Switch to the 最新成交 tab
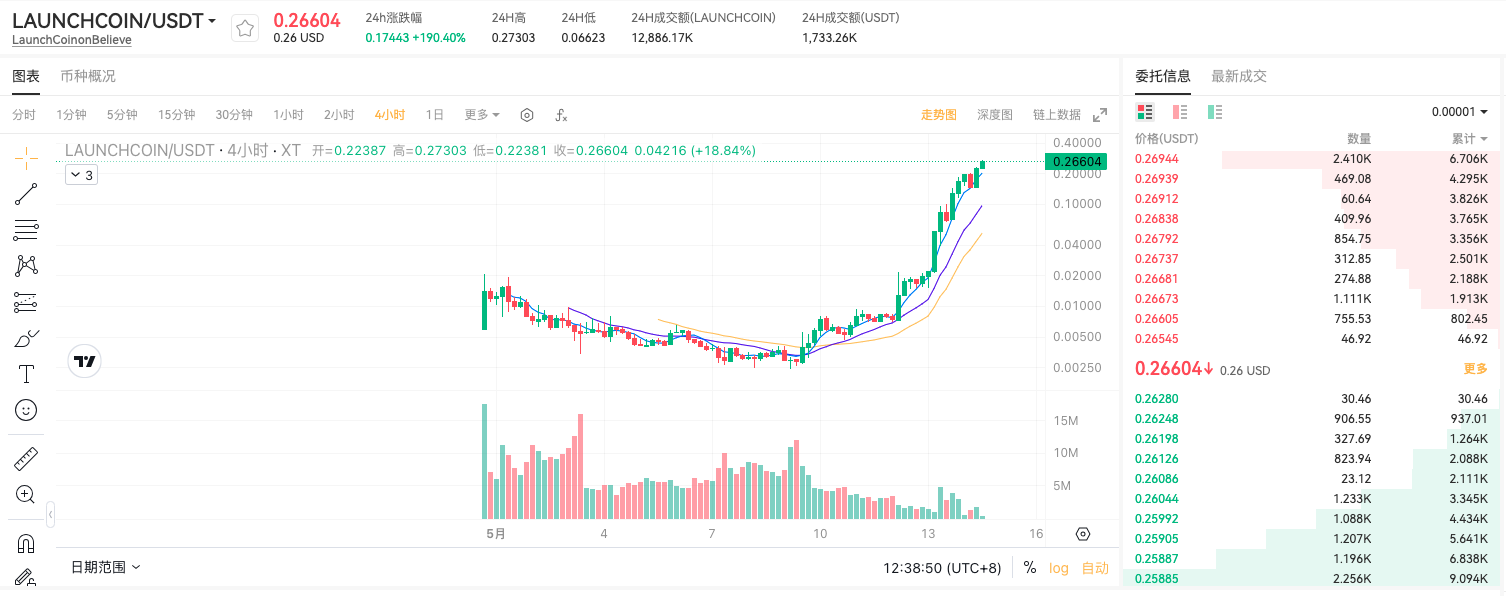Screen dimensions: 1506x596 pyautogui.click(x=1239, y=76)
